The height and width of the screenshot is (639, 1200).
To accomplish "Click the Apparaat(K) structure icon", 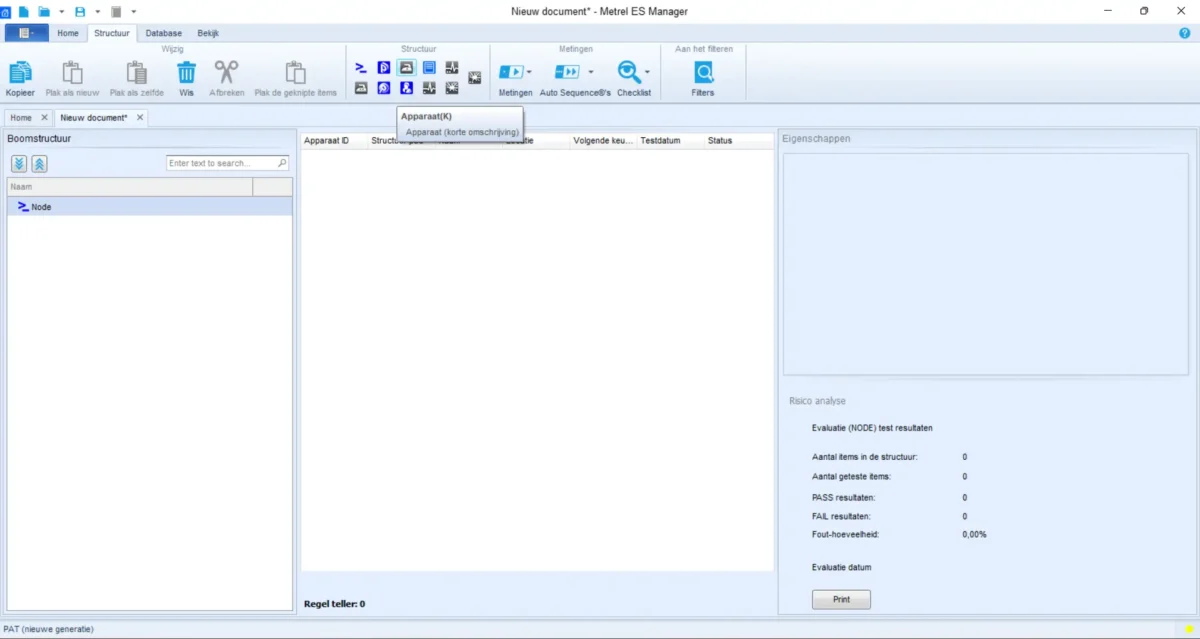I will (x=406, y=68).
